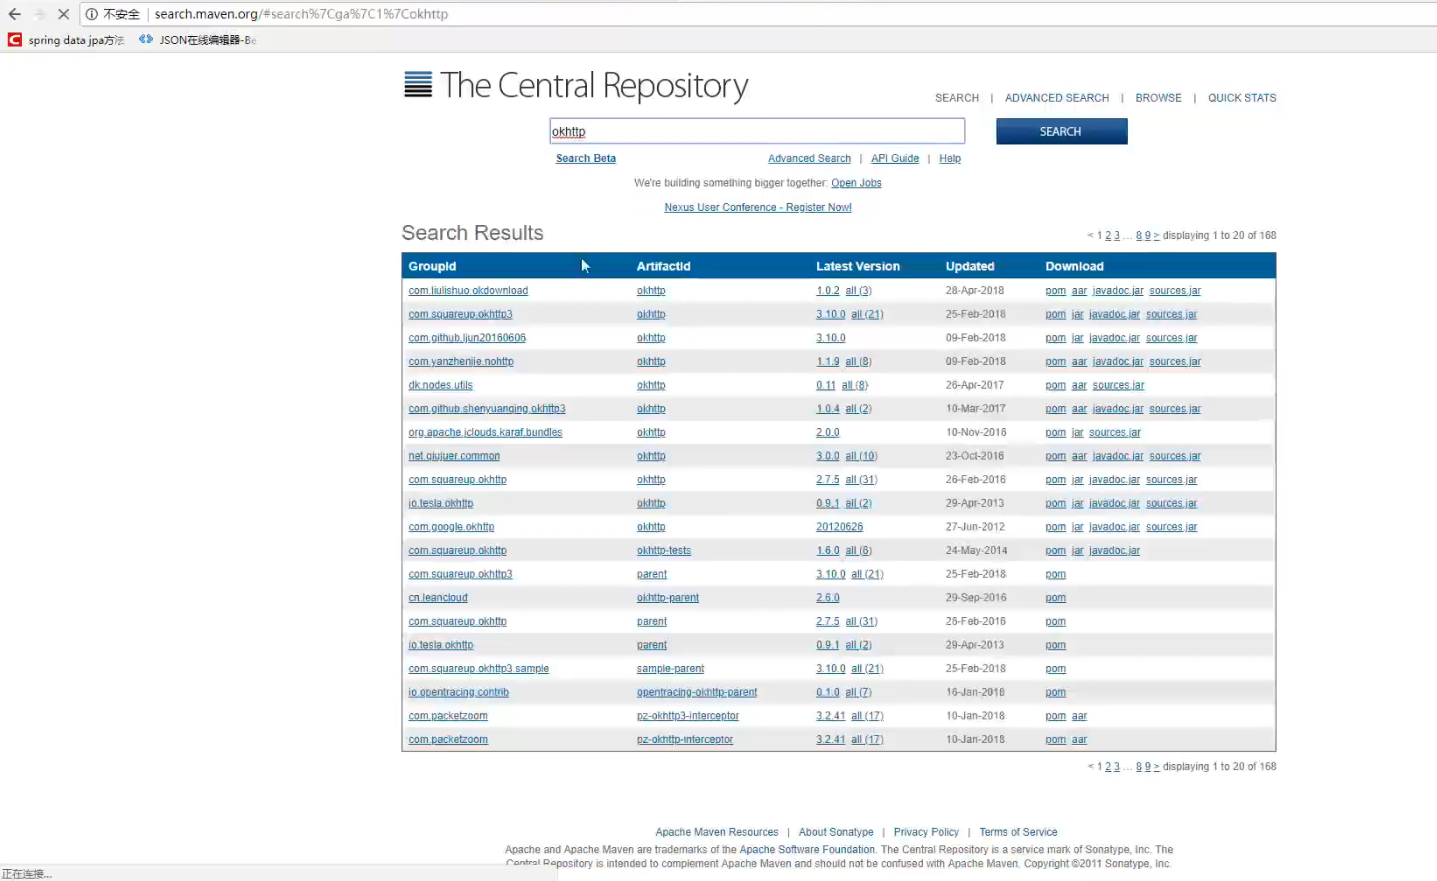Click the Central Repository logo icon
Image resolution: width=1437 pixels, height=881 pixels.
[x=418, y=85]
